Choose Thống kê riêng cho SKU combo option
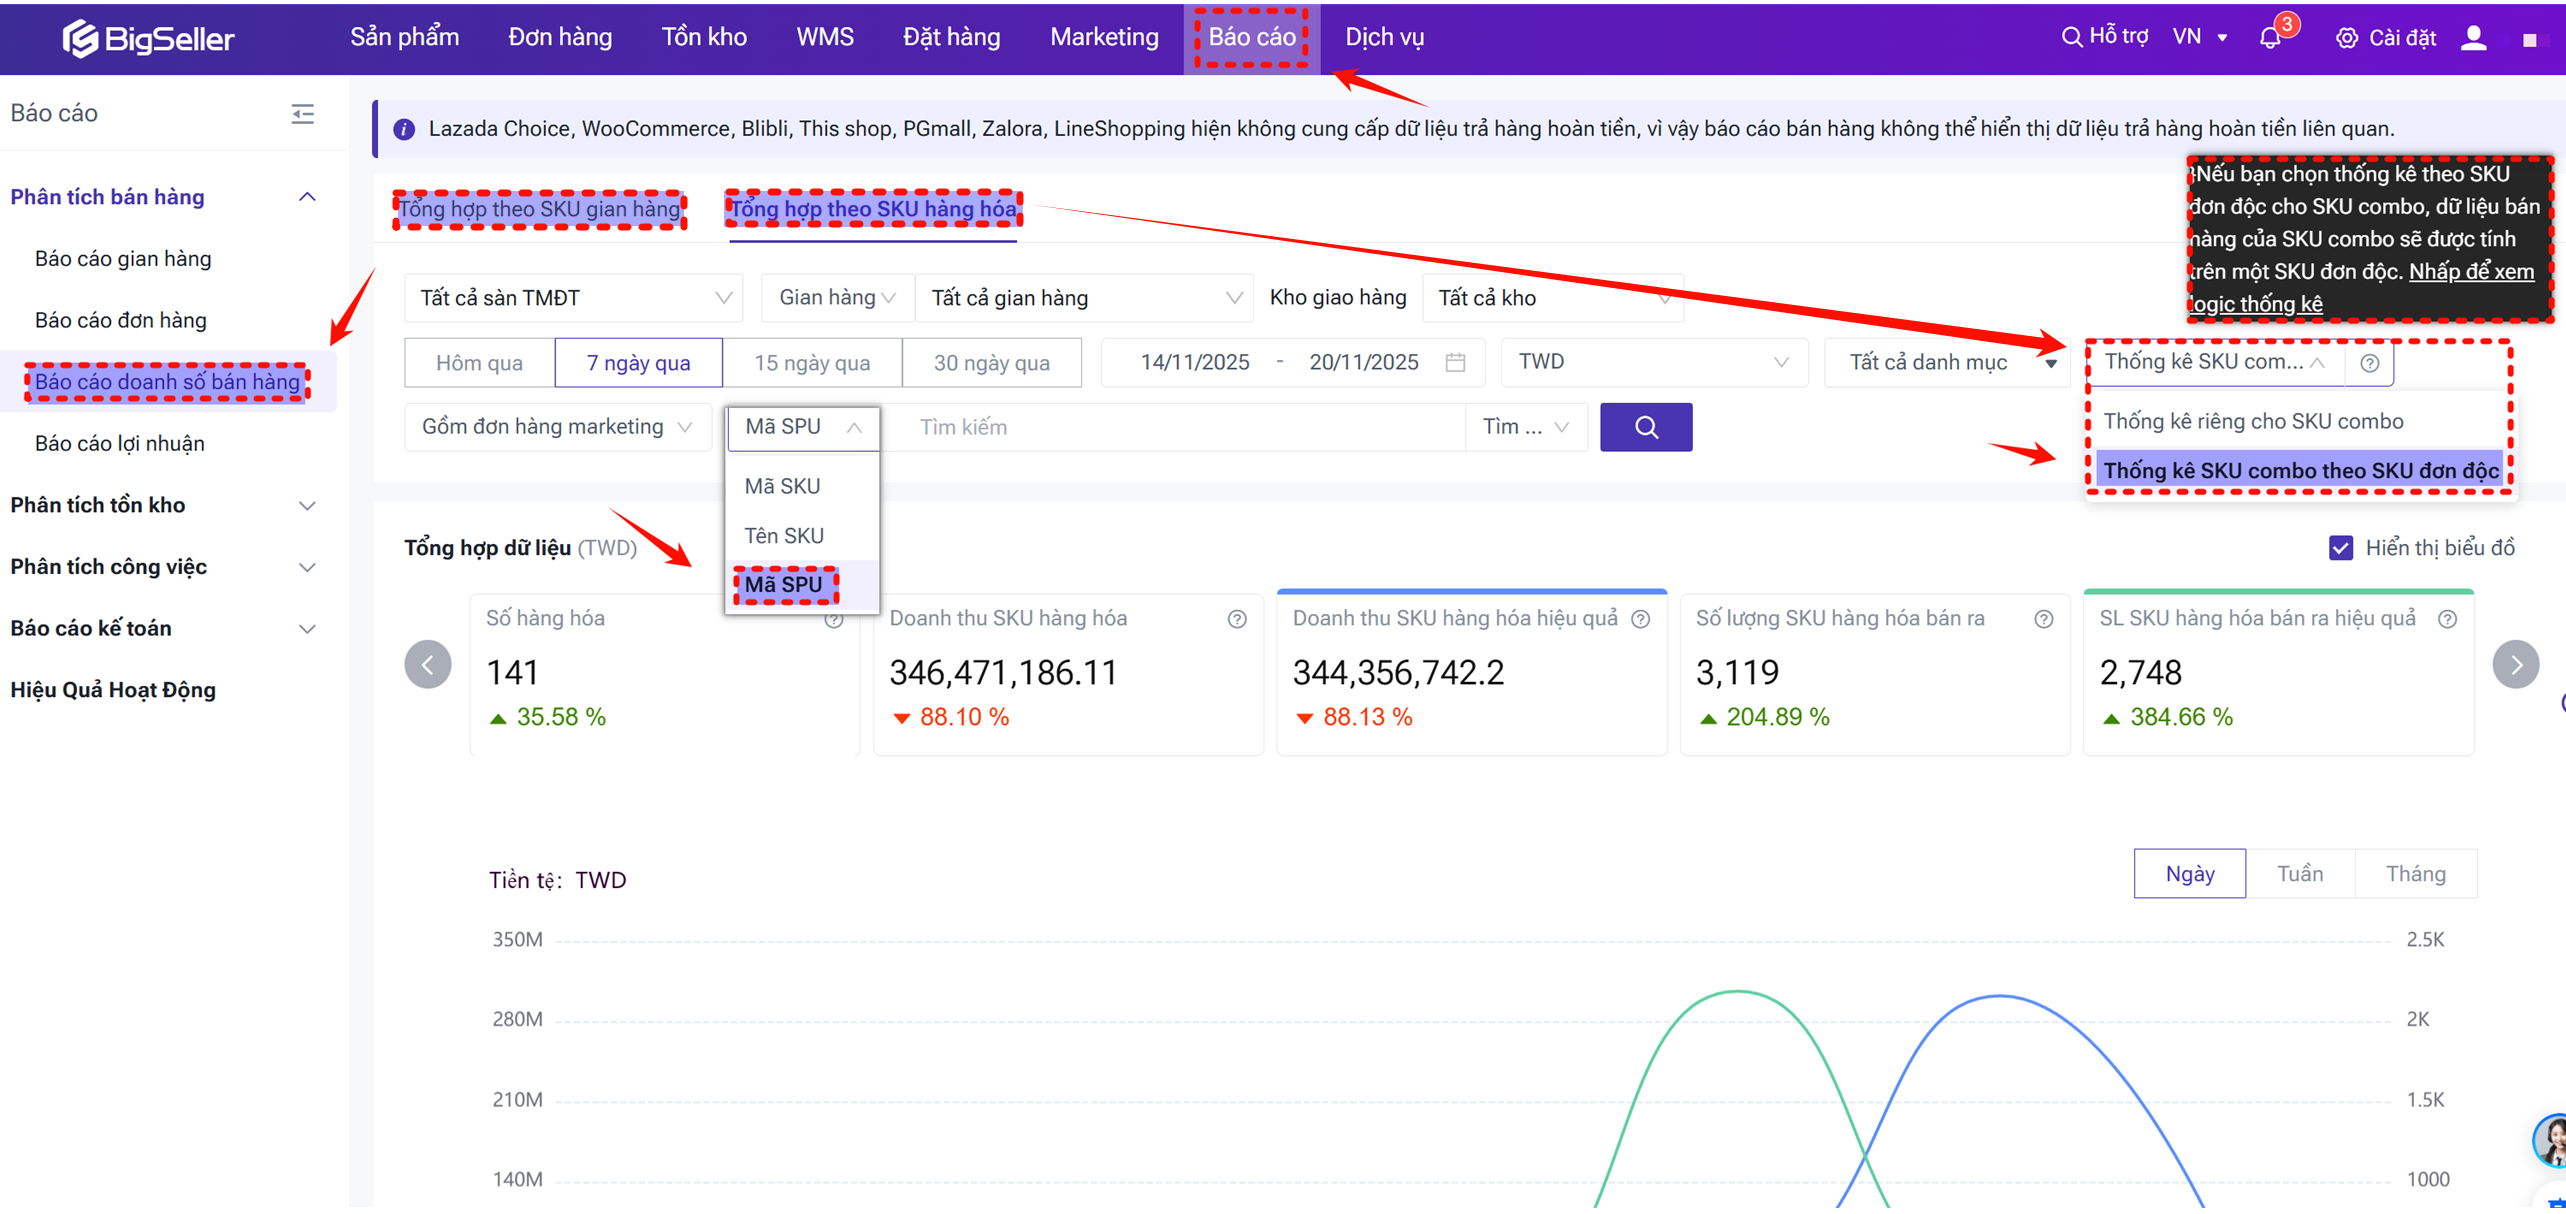 click(x=2253, y=421)
